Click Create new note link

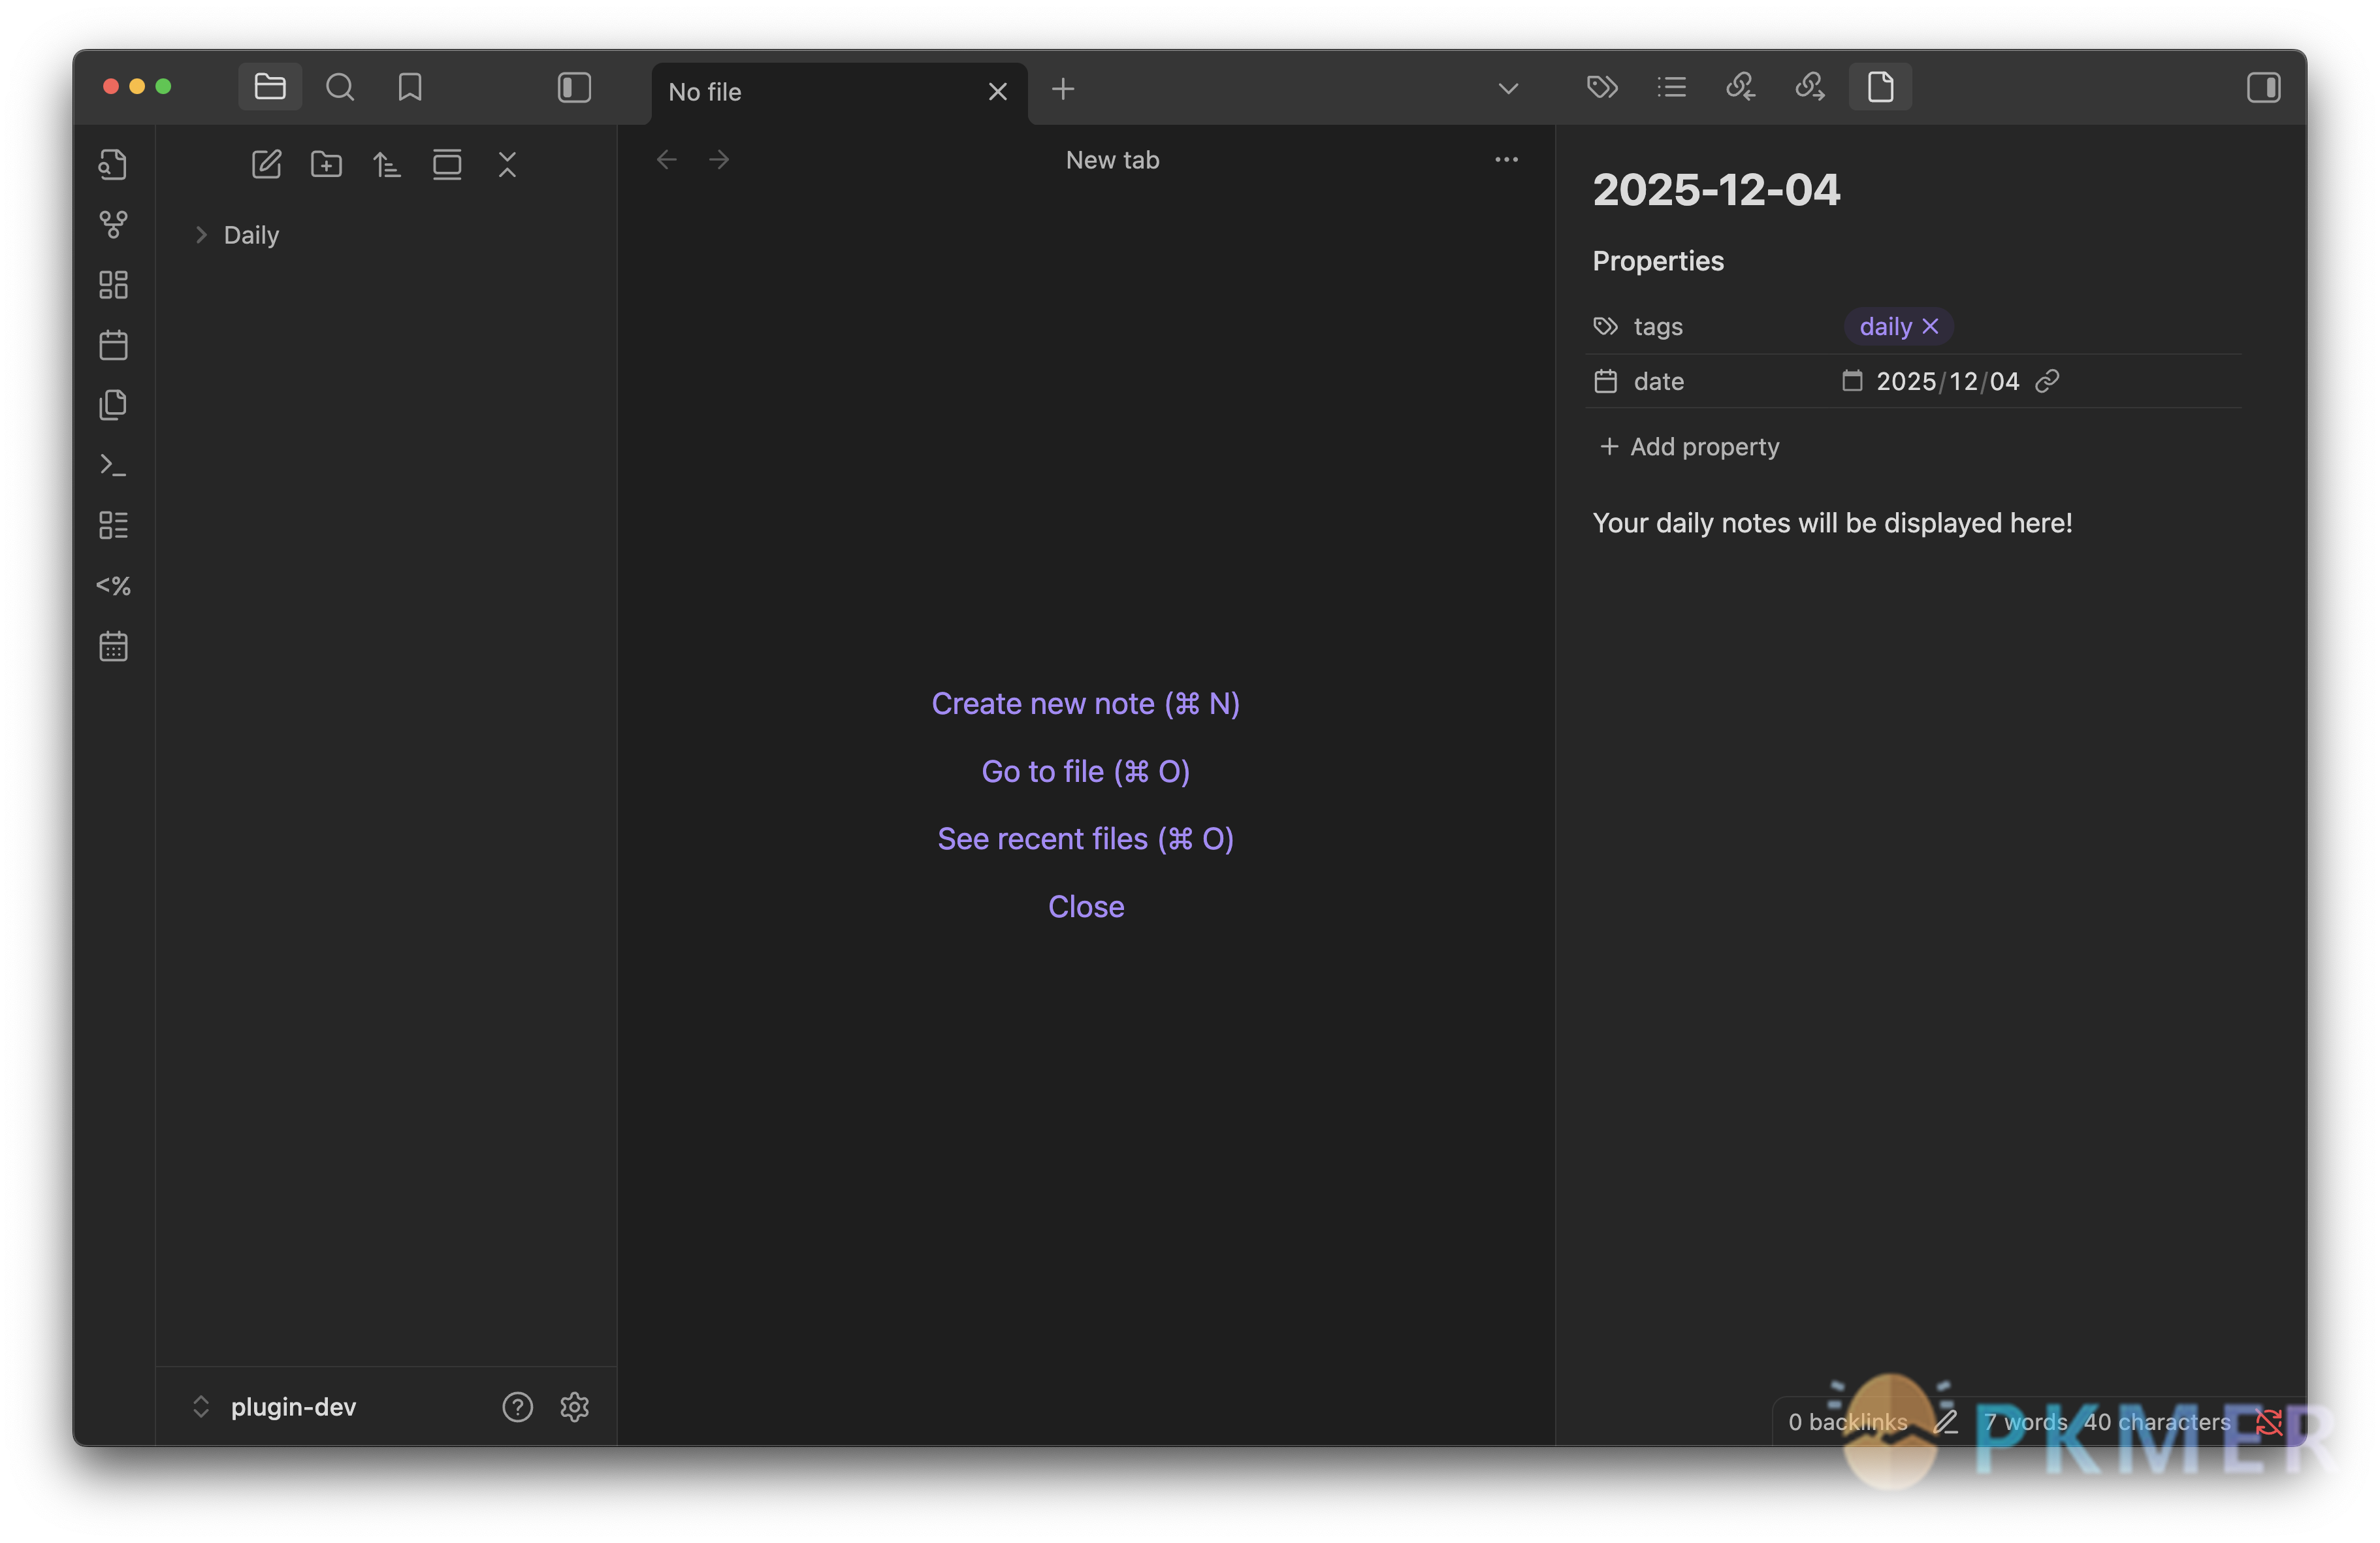tap(1085, 704)
